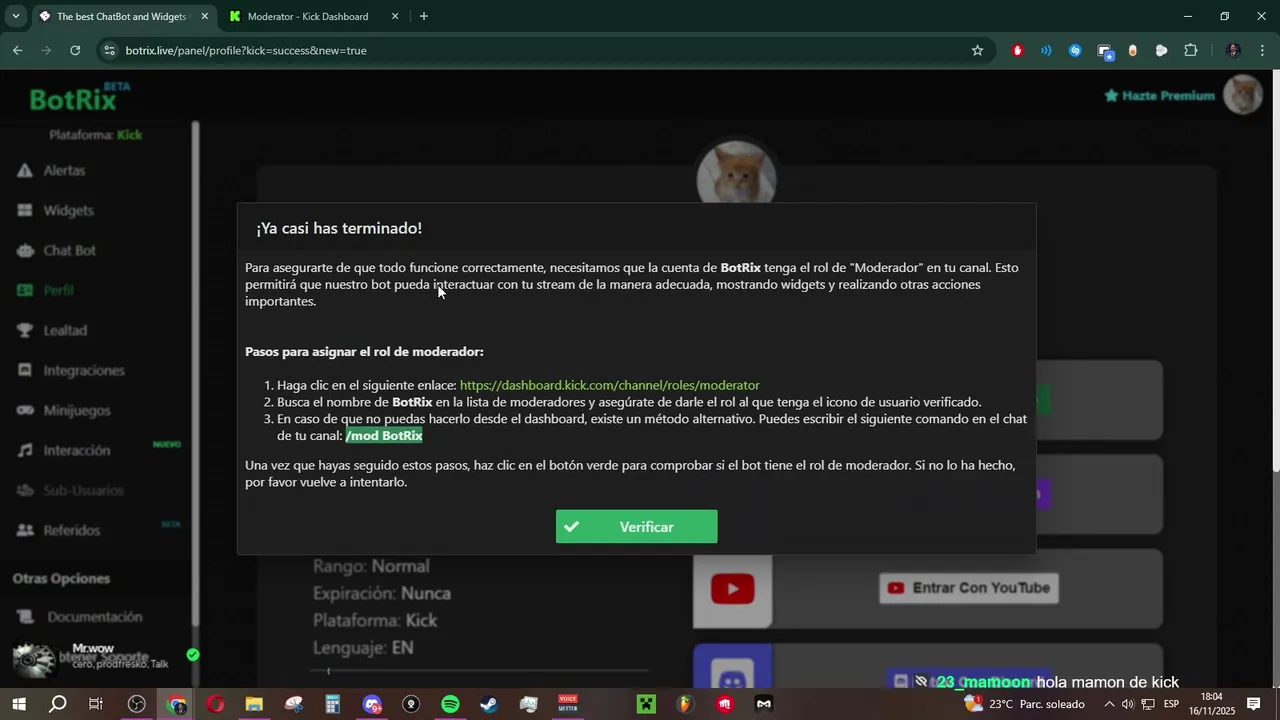Click Hazte Premium link

[x=1159, y=96]
